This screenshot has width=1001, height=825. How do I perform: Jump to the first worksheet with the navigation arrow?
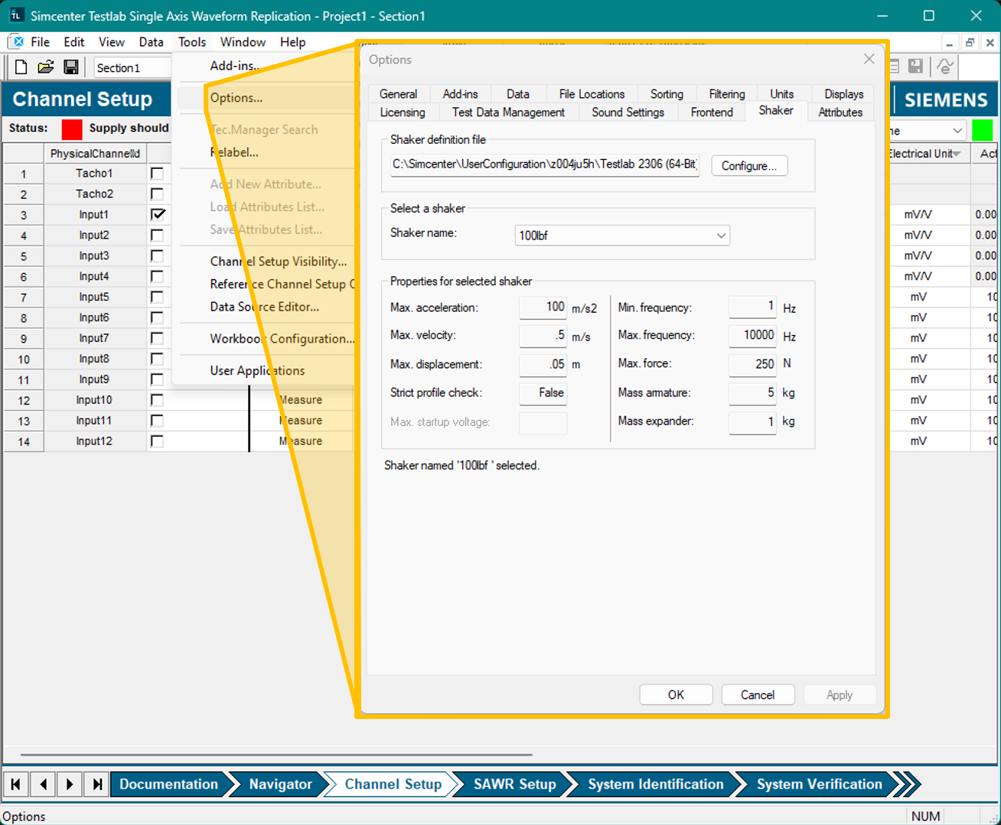(18, 784)
